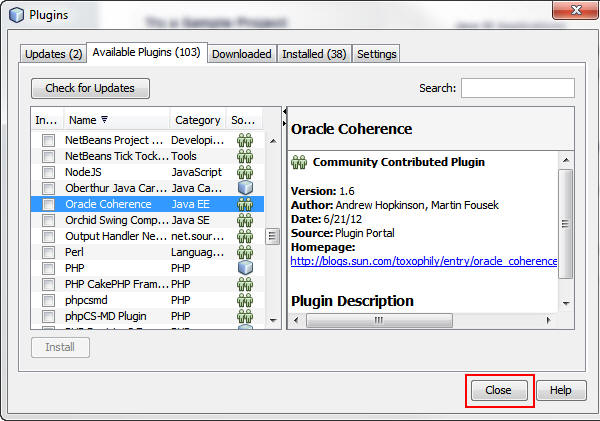Viewport: 600px width, 421px height.
Task: Click the community icon in Oracle Coherence row
Action: 245,204
